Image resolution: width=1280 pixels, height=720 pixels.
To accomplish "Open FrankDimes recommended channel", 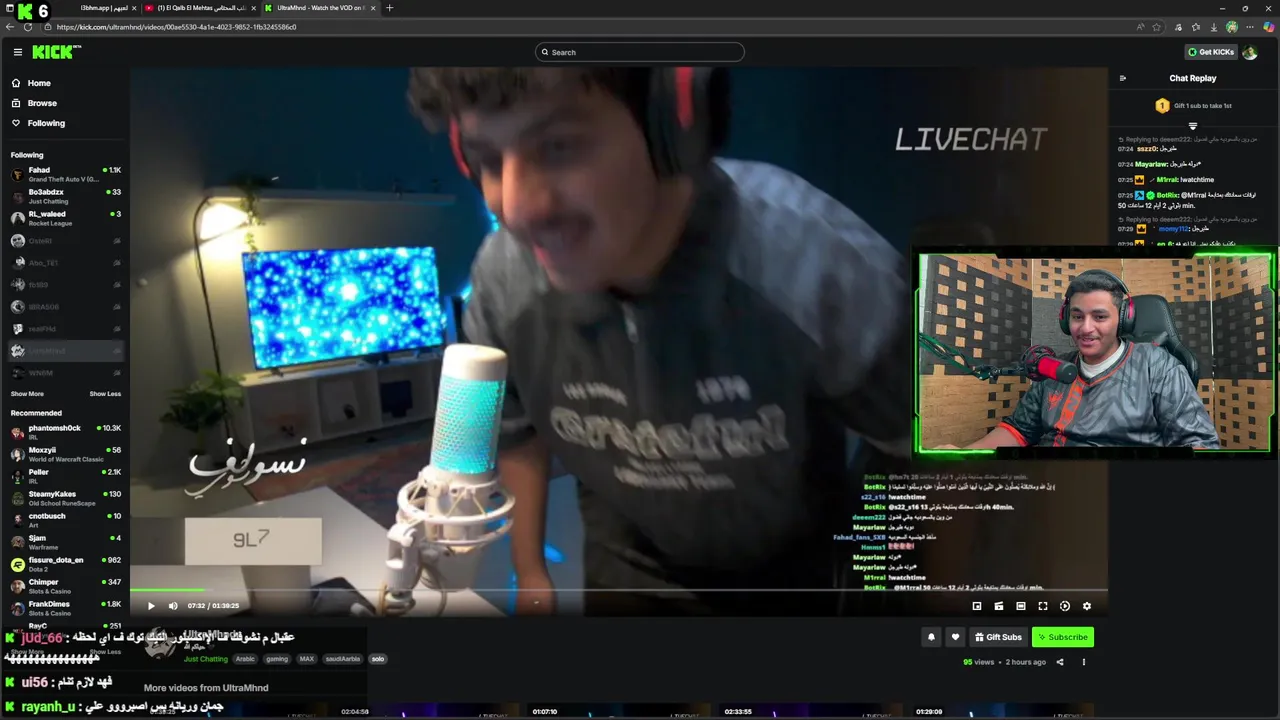I will (65, 608).
